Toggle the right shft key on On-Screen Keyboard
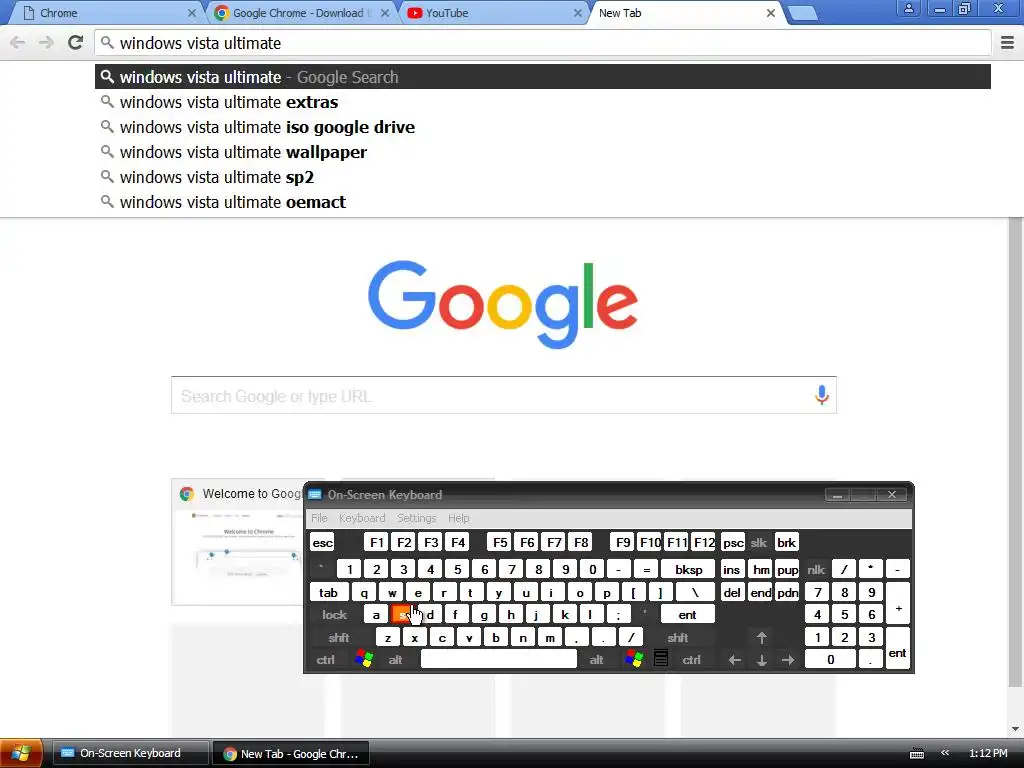The image size is (1024, 768). pos(678,637)
